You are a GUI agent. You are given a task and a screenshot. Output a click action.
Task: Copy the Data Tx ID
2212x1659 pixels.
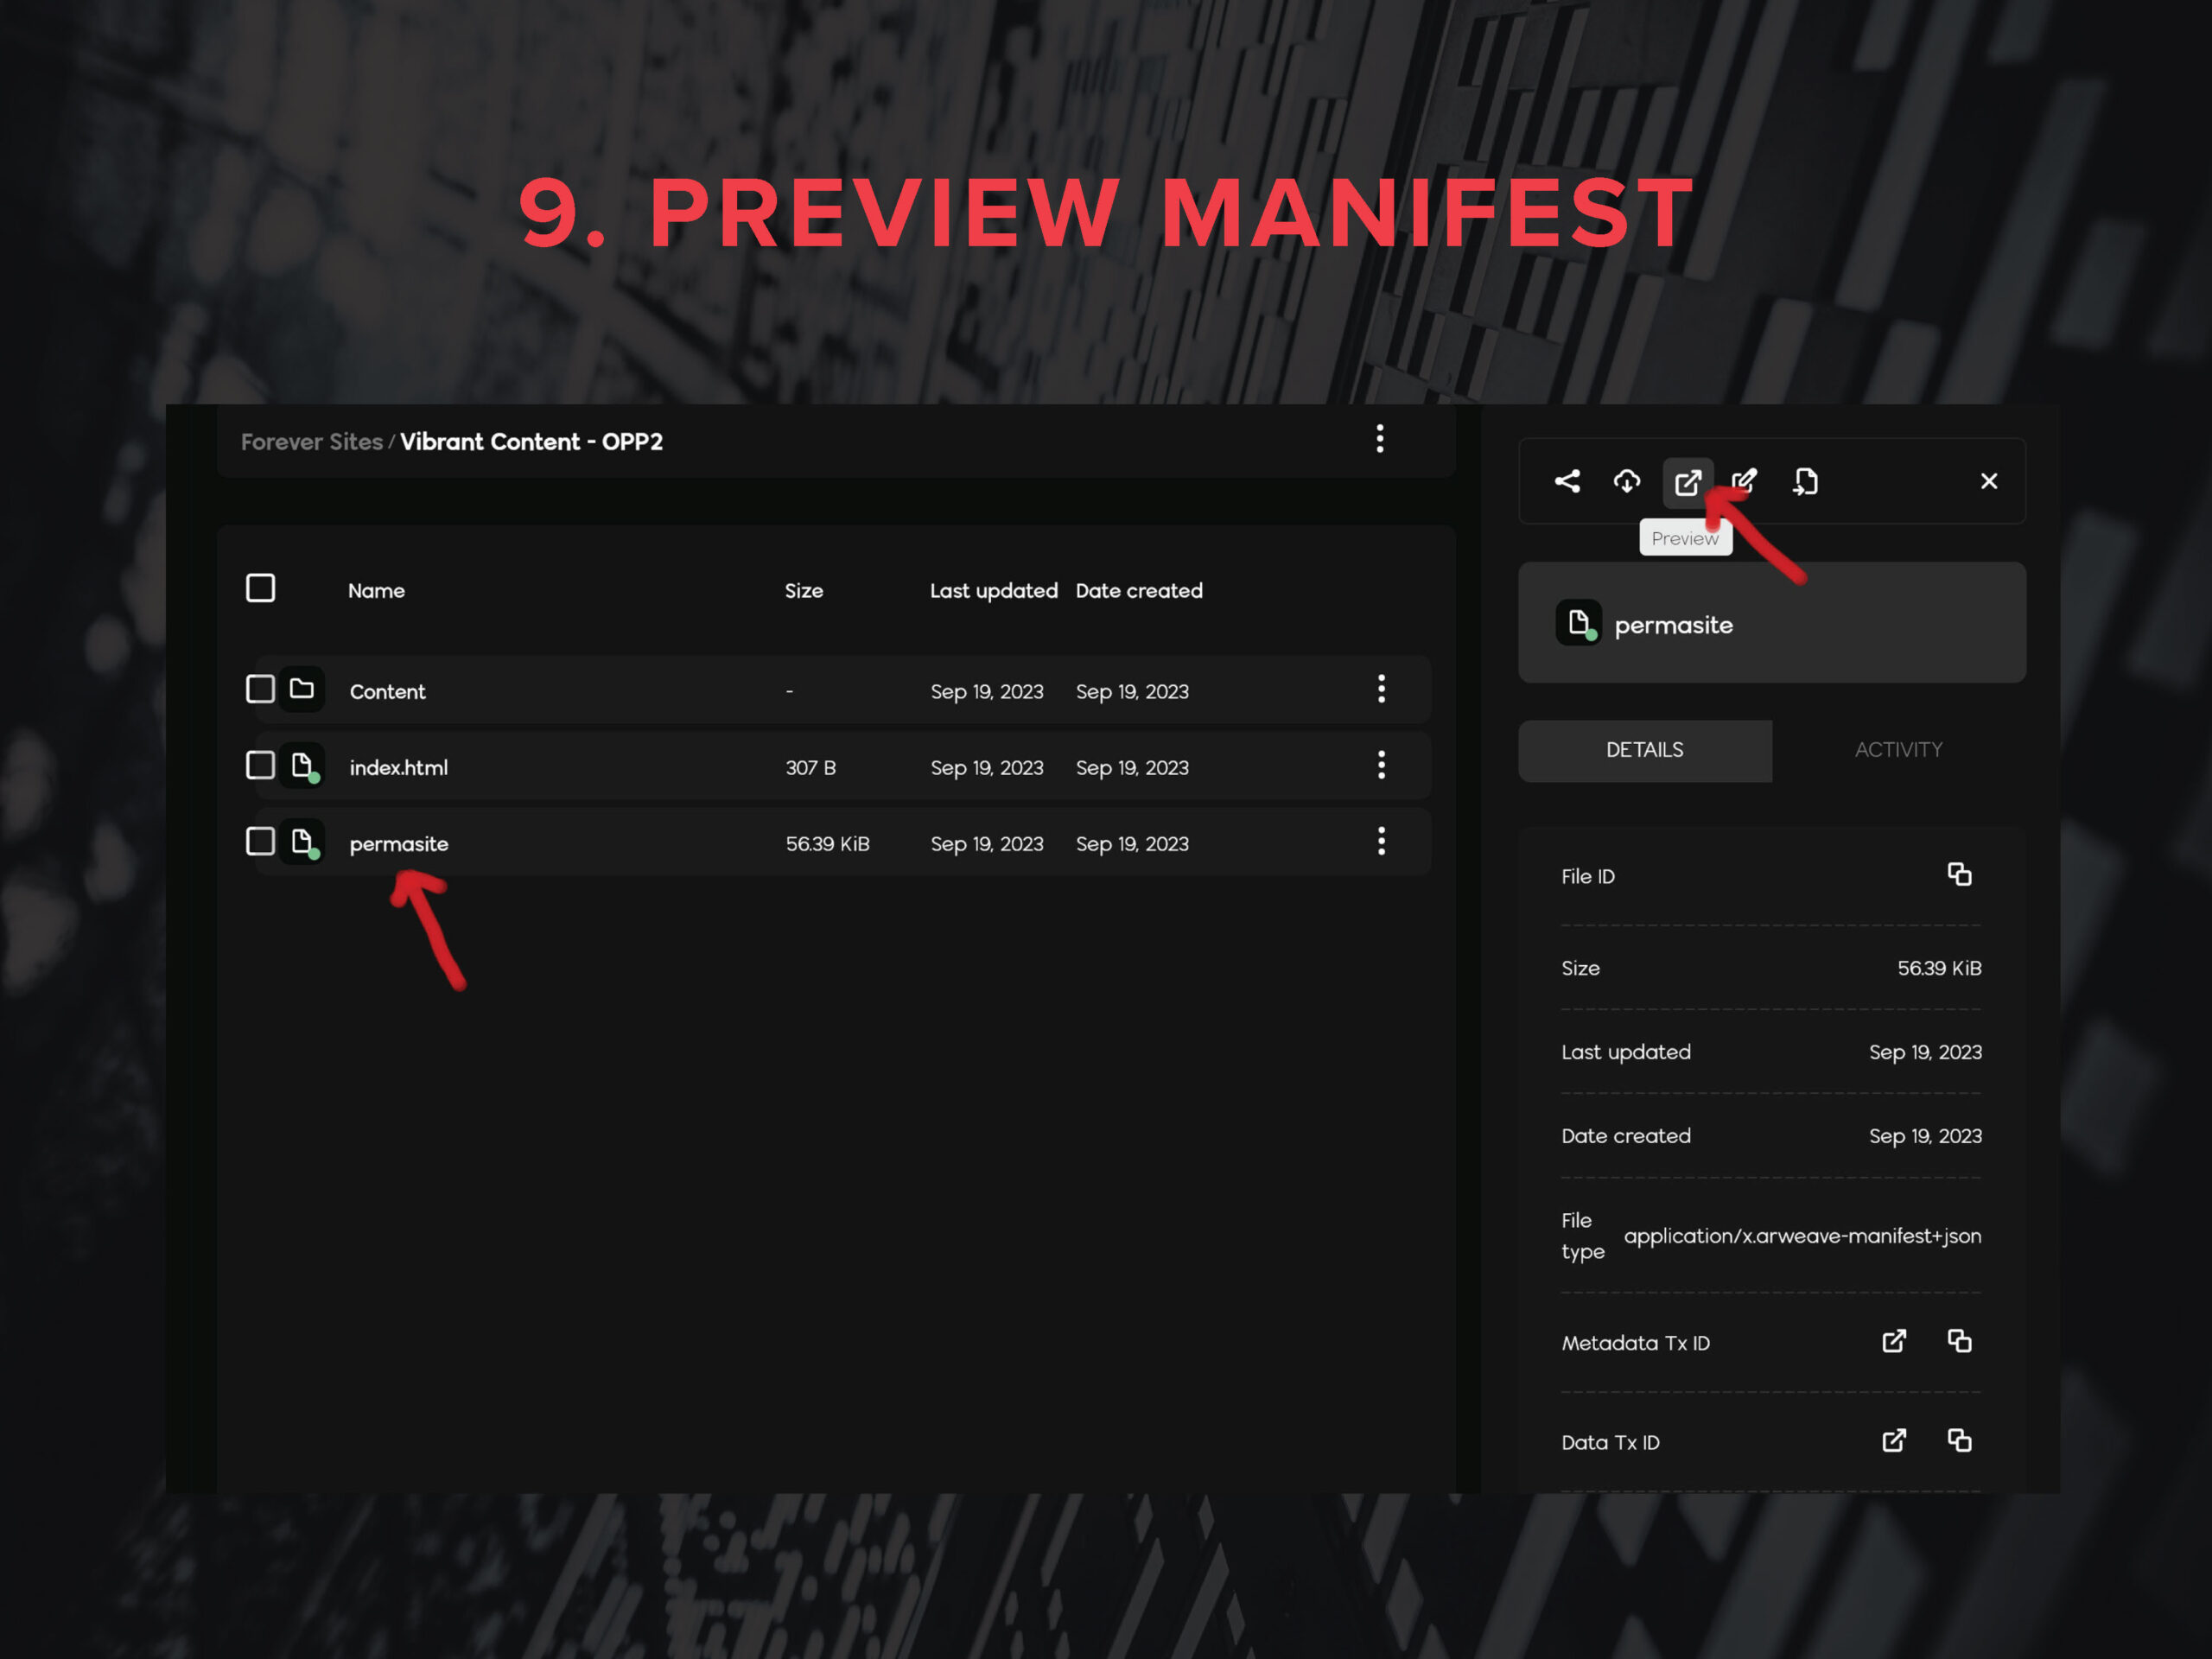[1959, 1440]
